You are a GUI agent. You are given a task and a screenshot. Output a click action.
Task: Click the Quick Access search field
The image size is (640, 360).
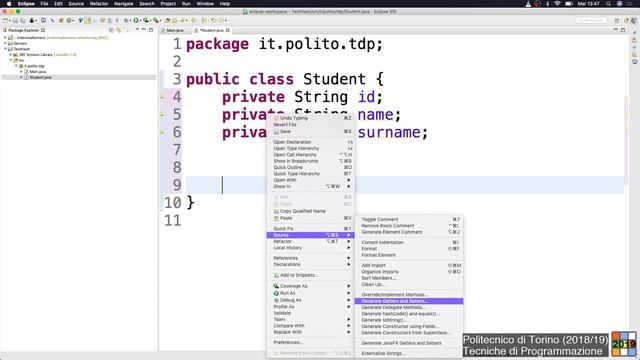point(591,20)
